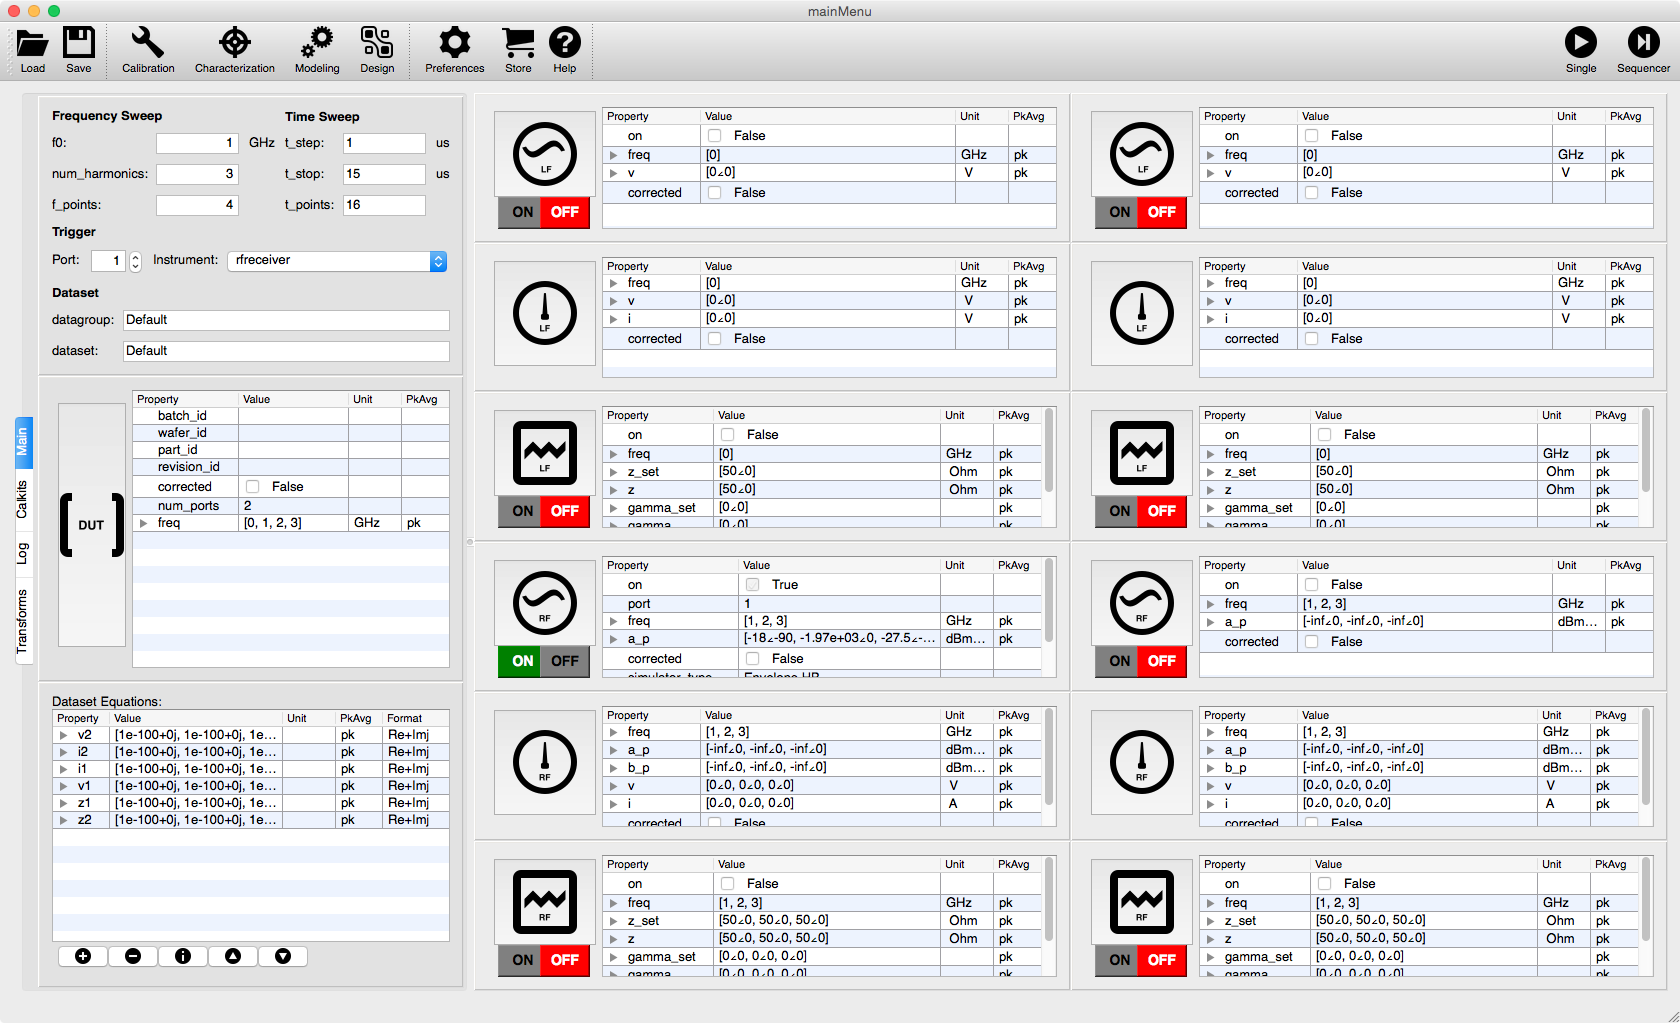Viewport: 1680px width, 1023px height.
Task: Click the DUT device icon
Action: [91, 525]
